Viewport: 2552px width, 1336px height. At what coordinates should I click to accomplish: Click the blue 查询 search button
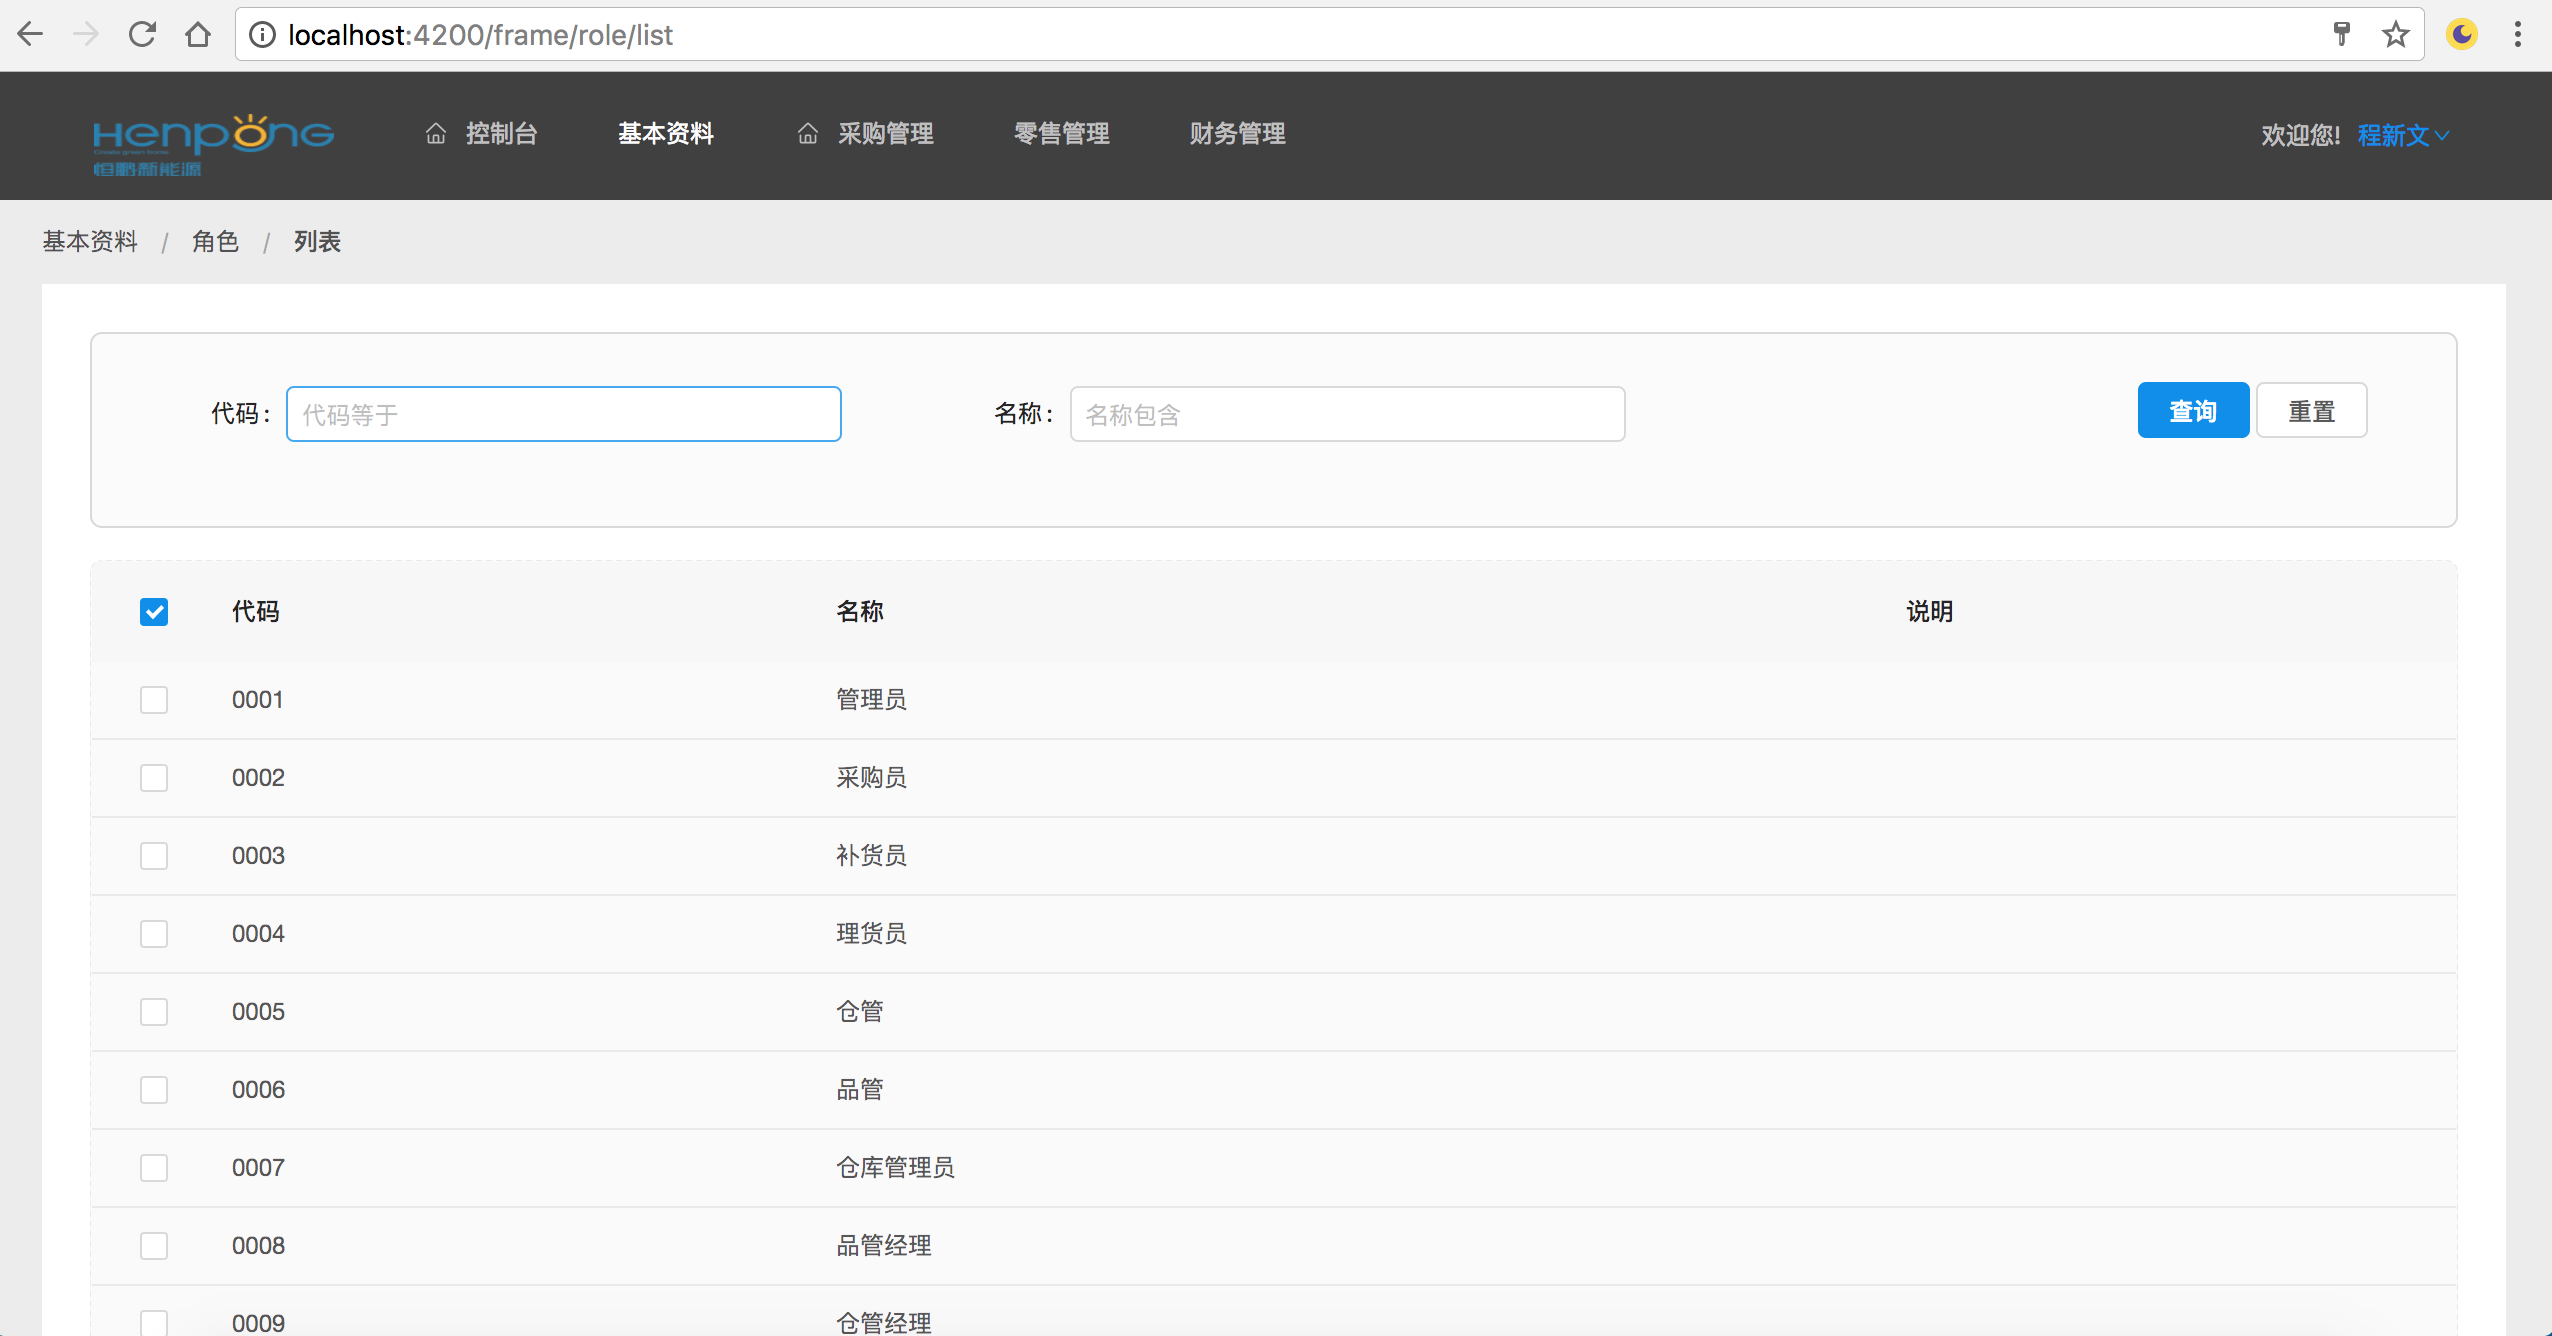click(2192, 411)
